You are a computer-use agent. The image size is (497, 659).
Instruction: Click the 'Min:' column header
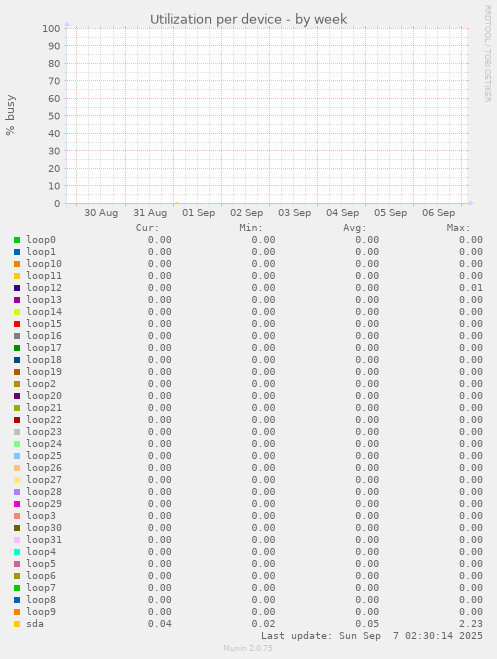pos(251,228)
